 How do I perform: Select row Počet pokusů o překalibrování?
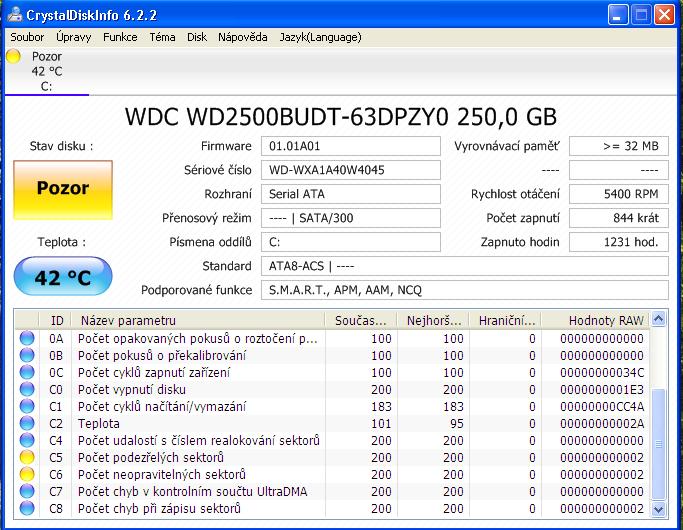click(x=332, y=355)
